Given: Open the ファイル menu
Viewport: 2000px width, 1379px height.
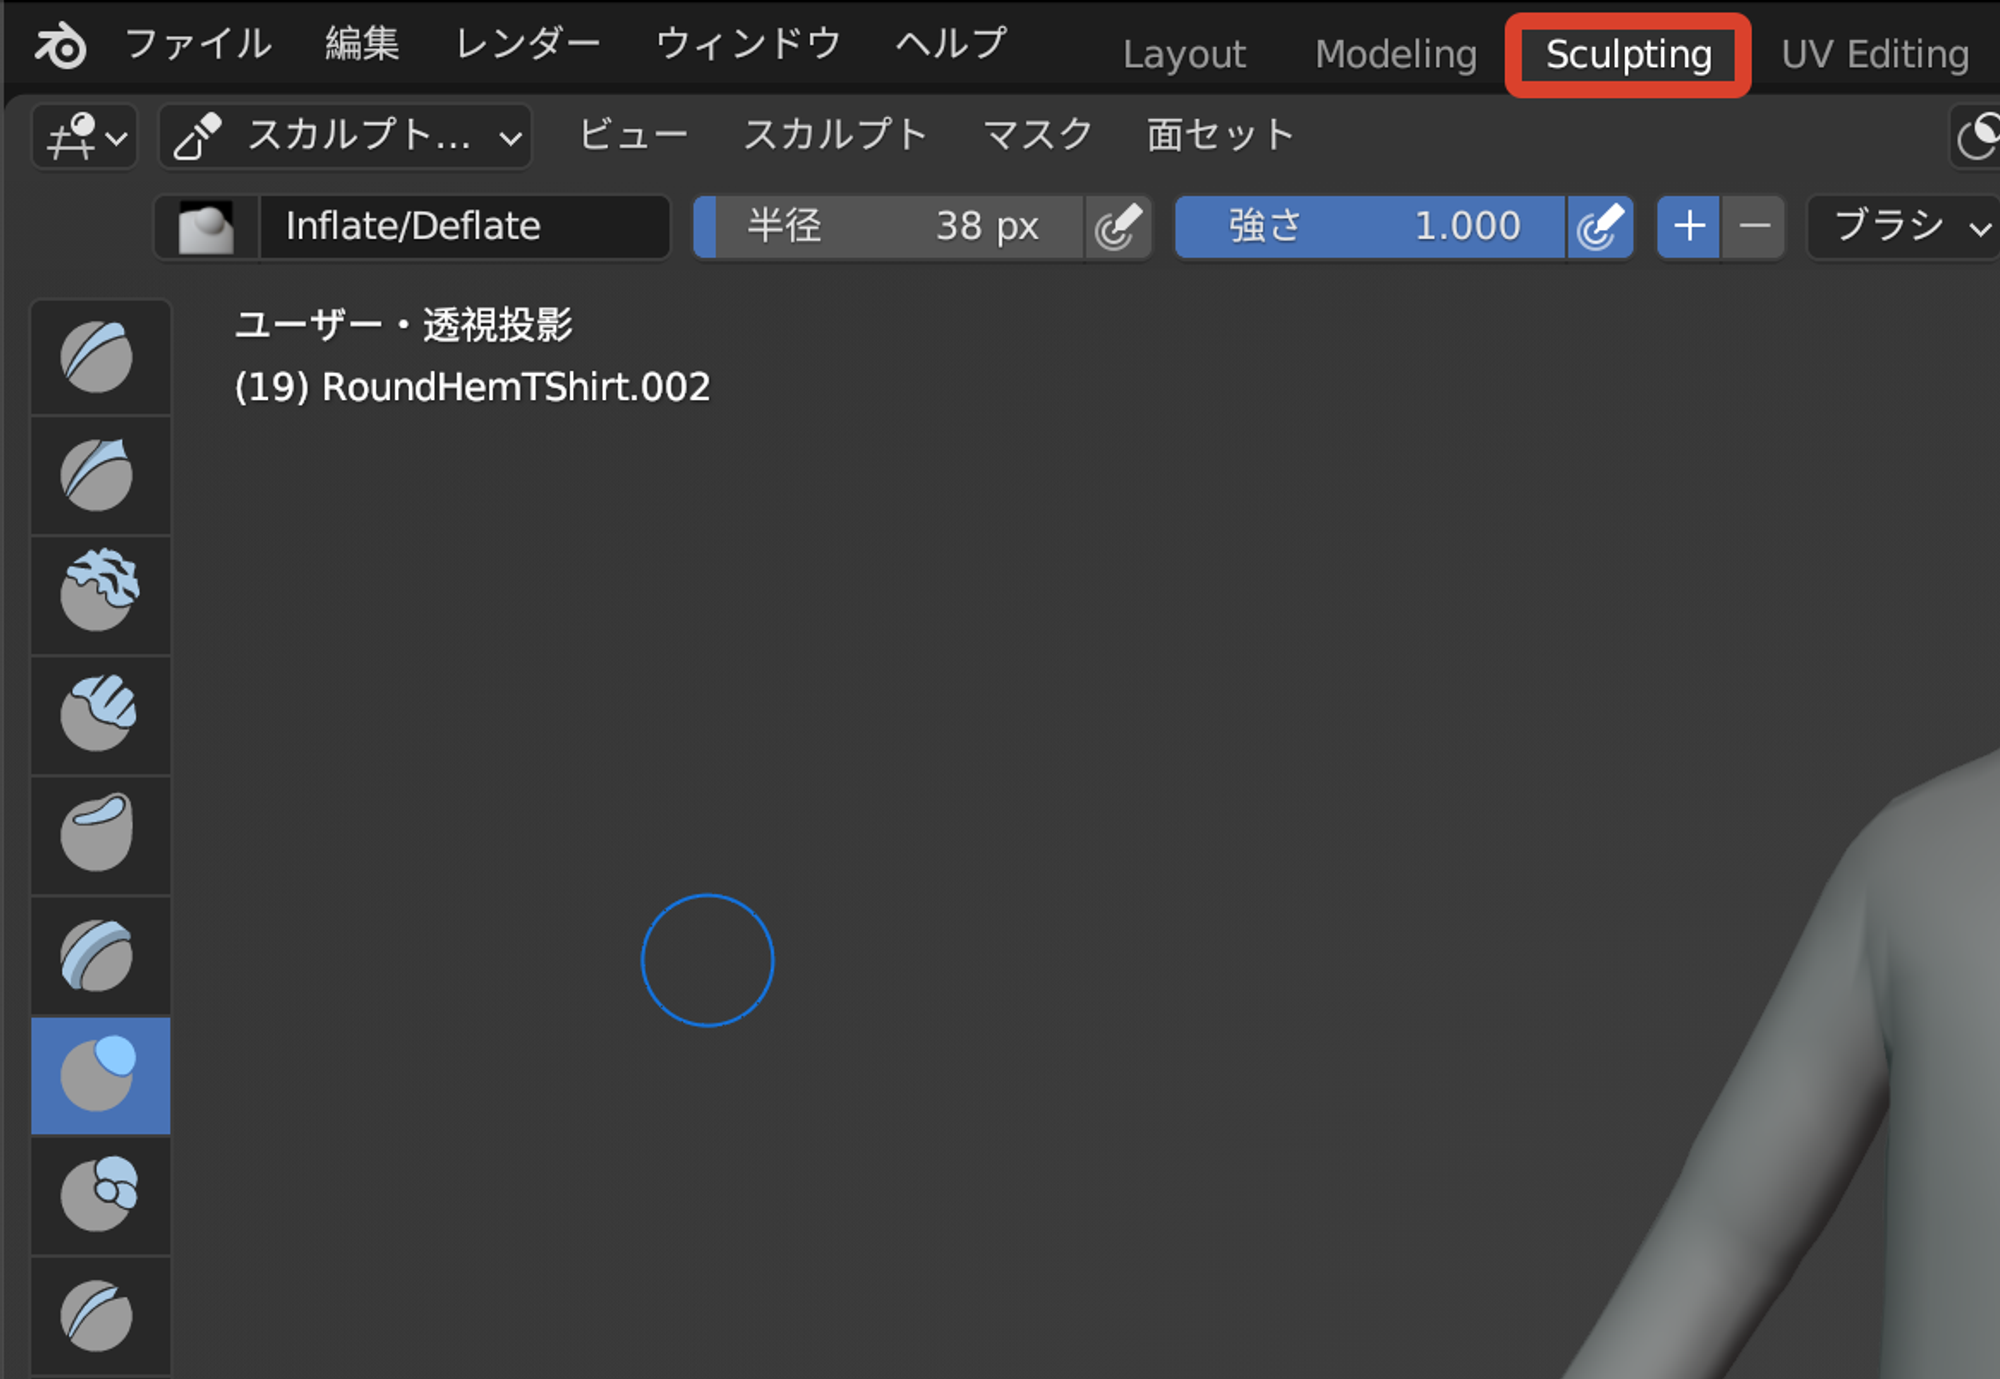Looking at the screenshot, I should (198, 44).
